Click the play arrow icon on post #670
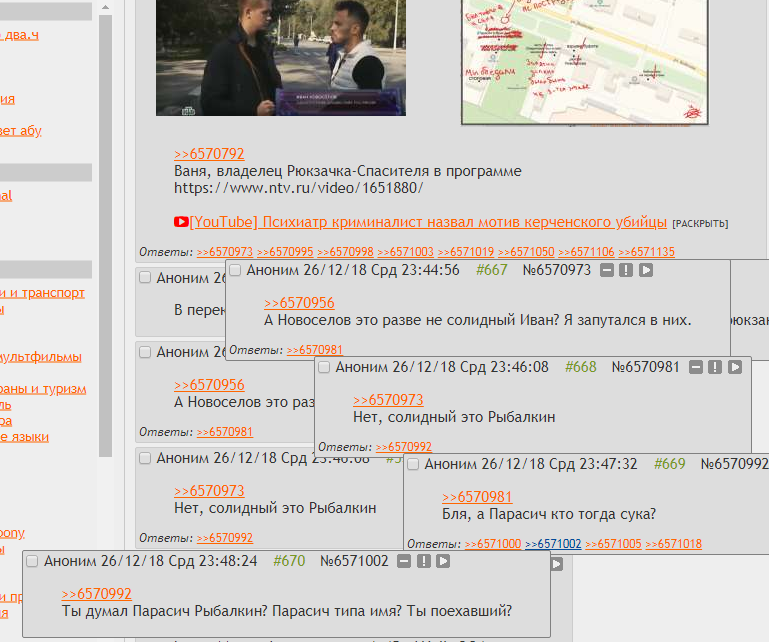The image size is (769, 642). tap(443, 561)
